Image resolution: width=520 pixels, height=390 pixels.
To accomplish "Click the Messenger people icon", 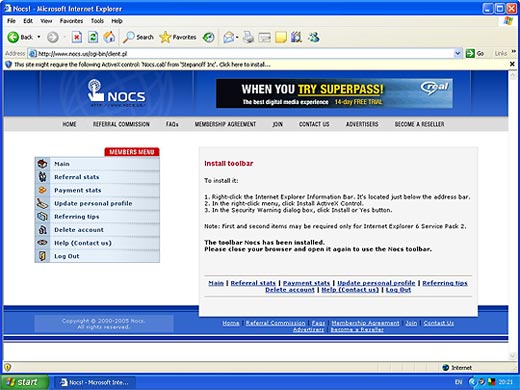I will 314,37.
